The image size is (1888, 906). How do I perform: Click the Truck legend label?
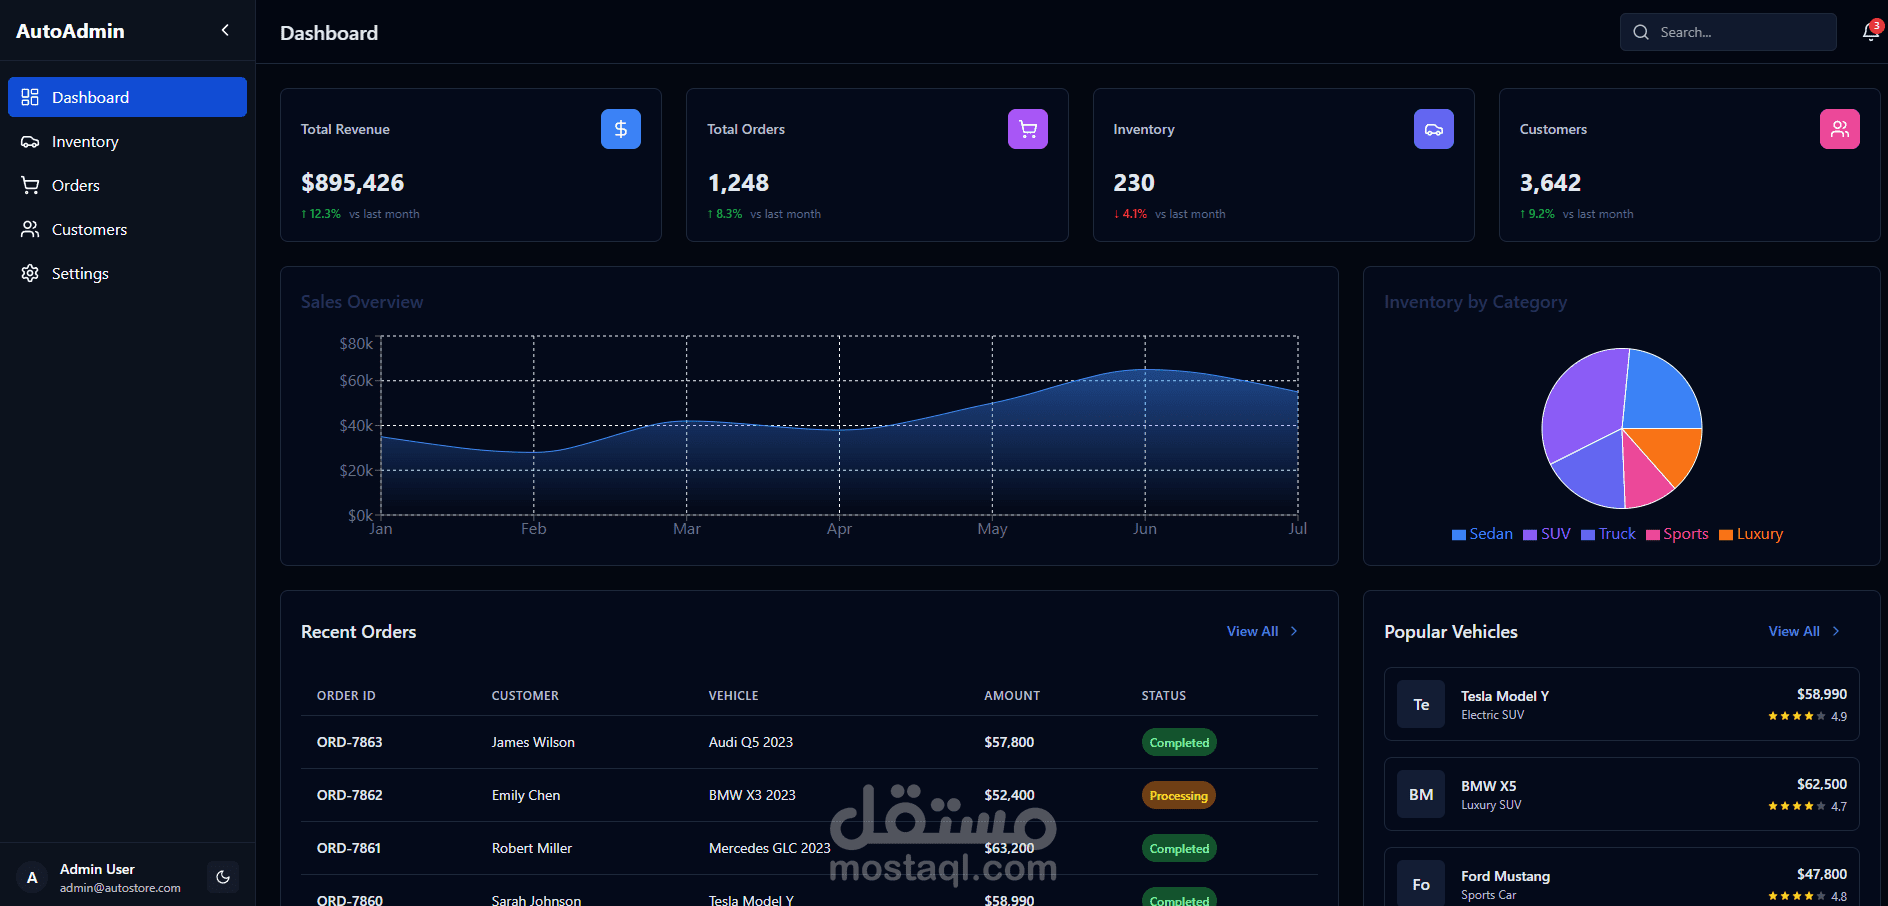point(1617,534)
